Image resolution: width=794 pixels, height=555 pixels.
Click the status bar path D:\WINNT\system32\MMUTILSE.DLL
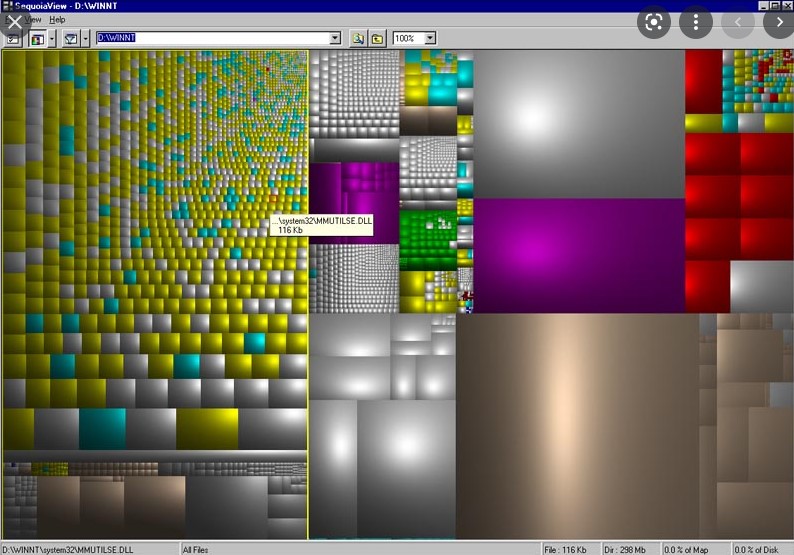tap(68, 549)
